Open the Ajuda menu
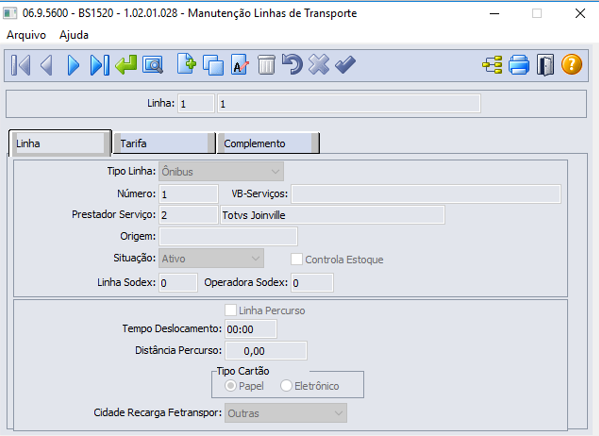This screenshot has height=436, width=599. pyautogui.click(x=74, y=35)
